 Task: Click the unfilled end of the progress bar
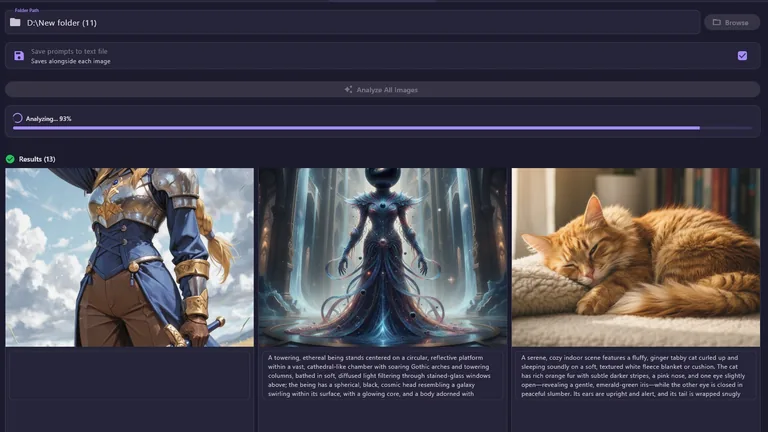pyautogui.click(x=726, y=128)
